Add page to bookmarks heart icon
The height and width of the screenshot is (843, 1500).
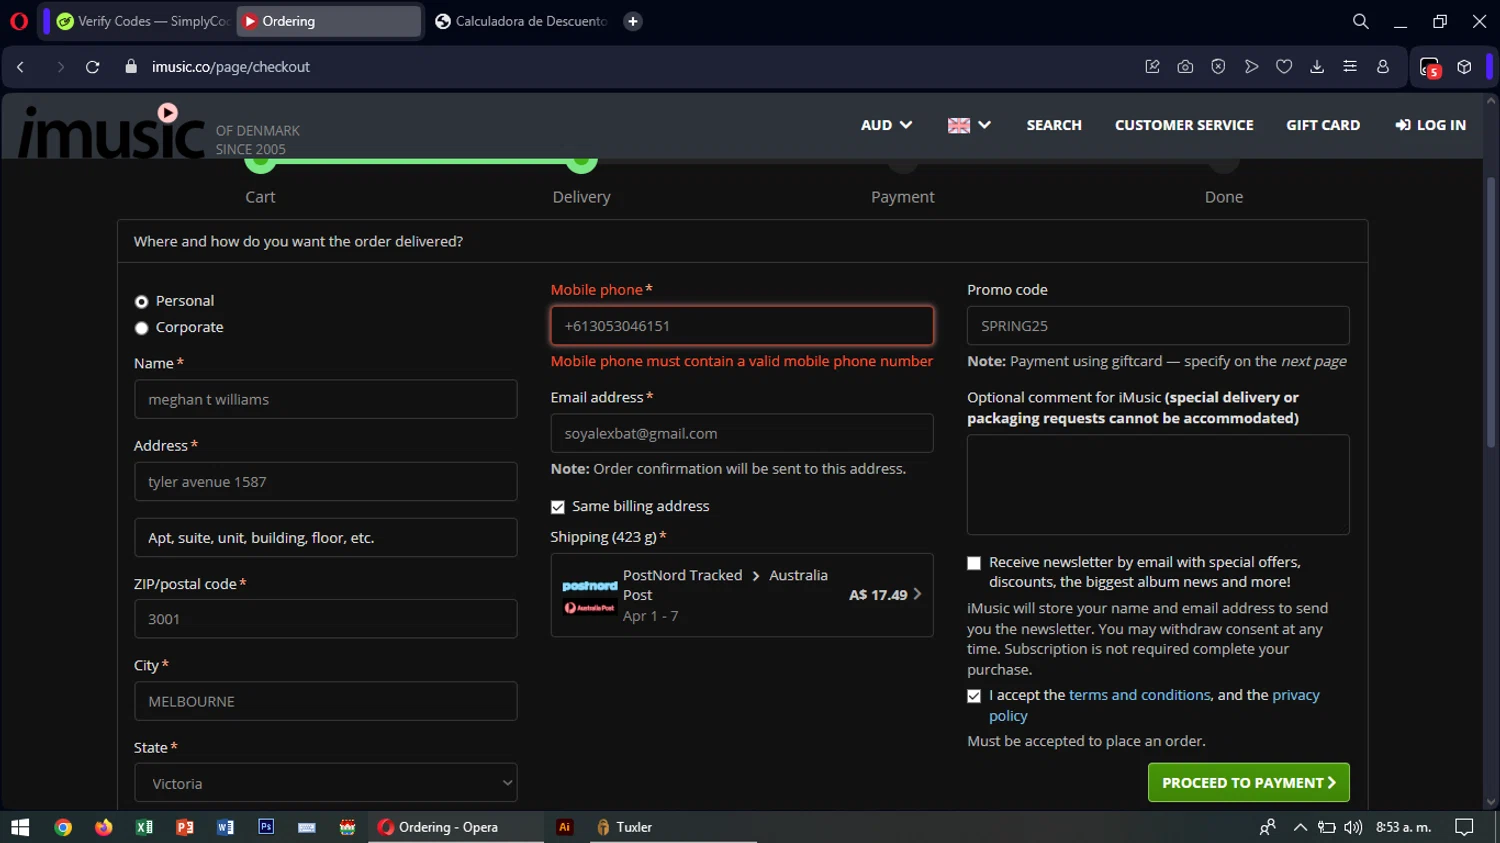click(1284, 67)
